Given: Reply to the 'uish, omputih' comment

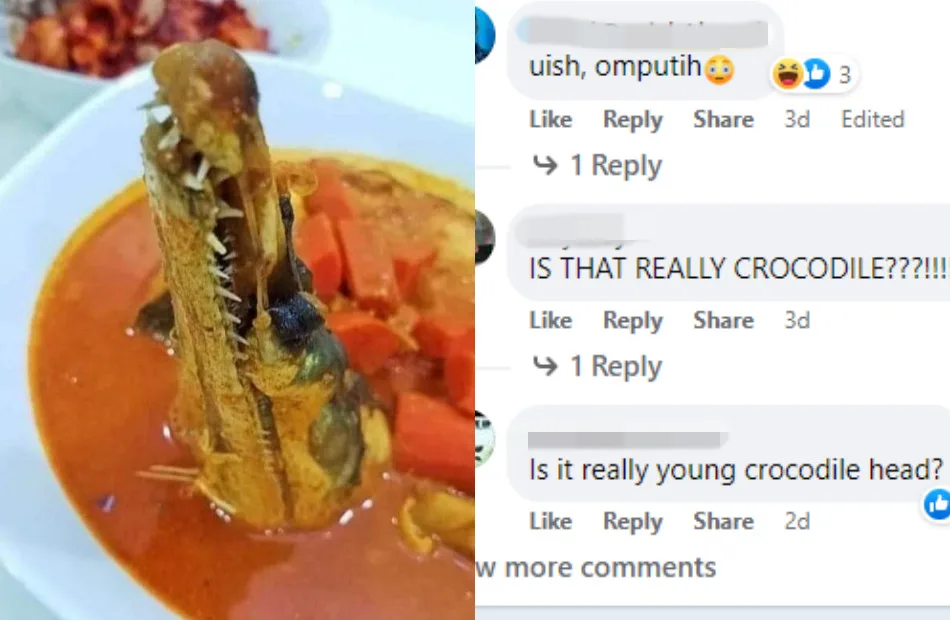Looking at the screenshot, I should (x=633, y=119).
